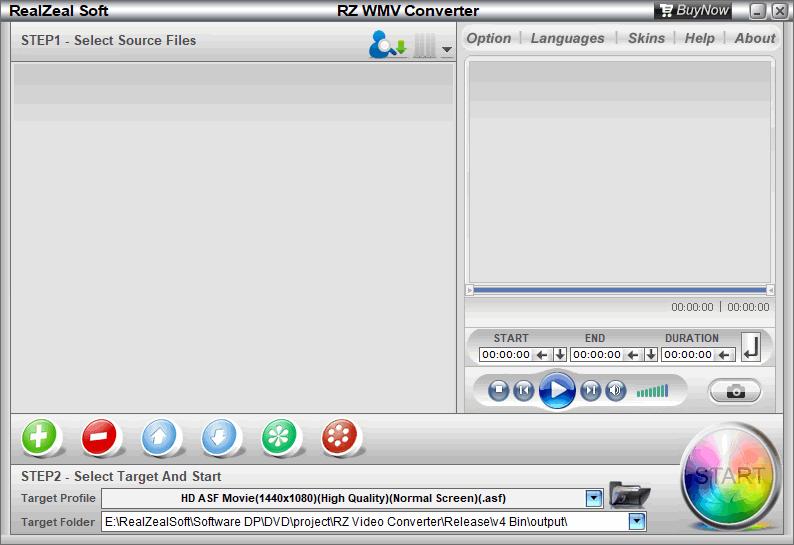Close the RZ WMV Converter window

779,11
